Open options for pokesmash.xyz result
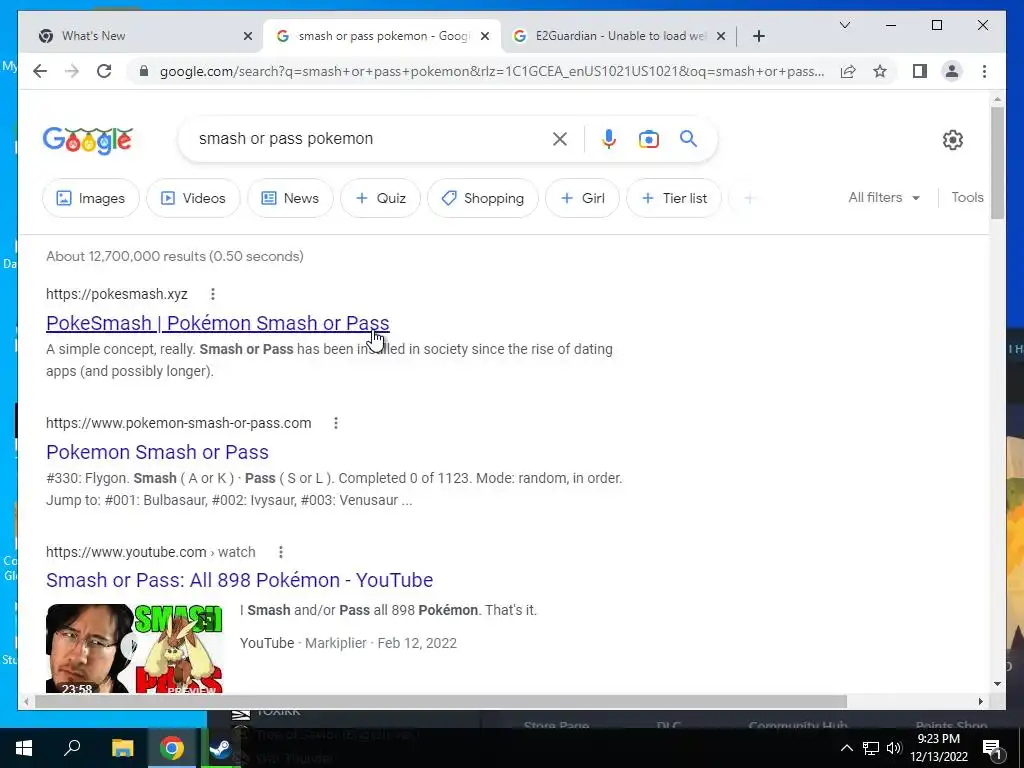Image resolution: width=1024 pixels, height=768 pixels. [213, 294]
